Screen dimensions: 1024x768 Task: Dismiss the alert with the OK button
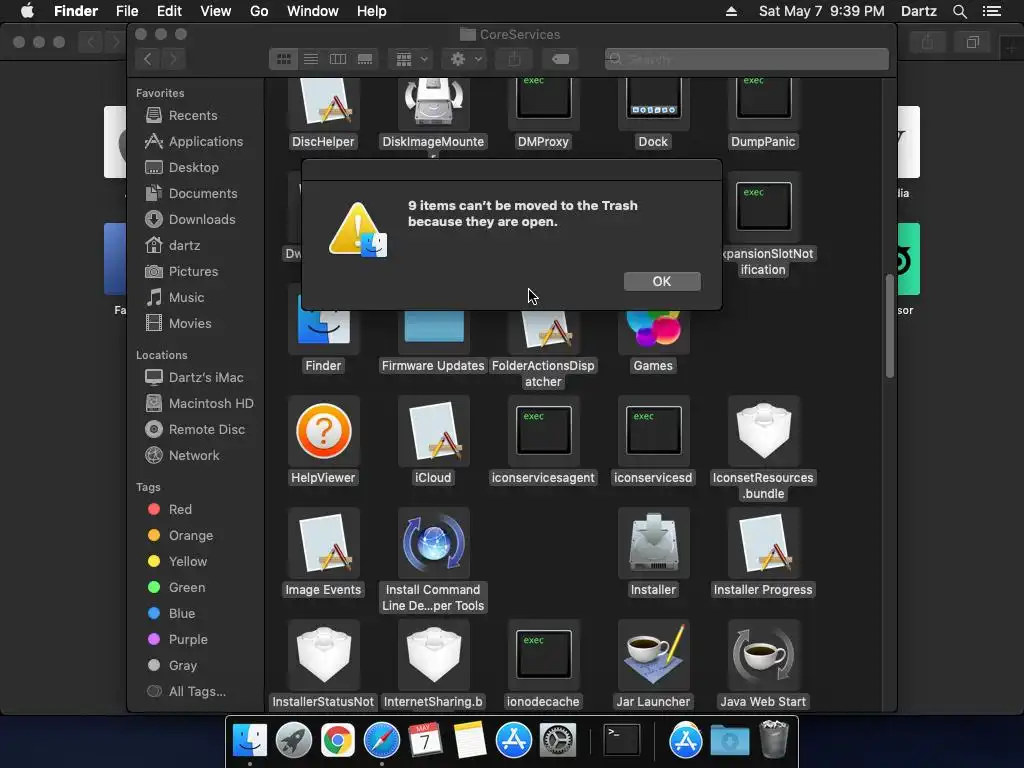(x=662, y=281)
